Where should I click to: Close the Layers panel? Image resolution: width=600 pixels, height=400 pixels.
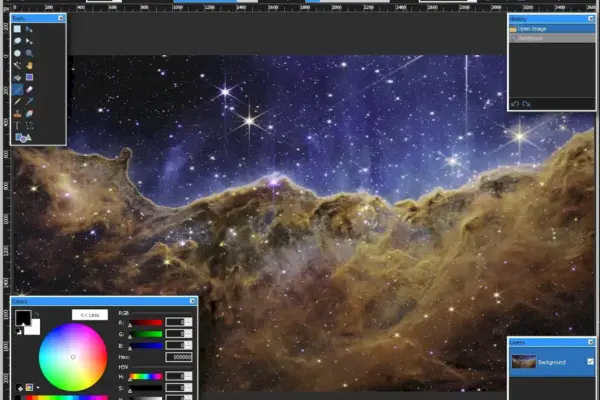[591, 342]
